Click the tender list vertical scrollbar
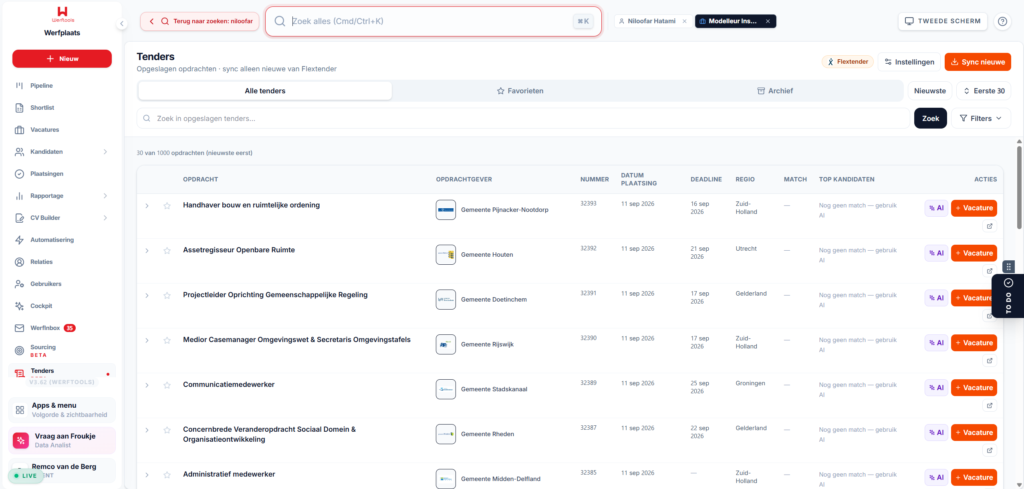 pos(1019,186)
